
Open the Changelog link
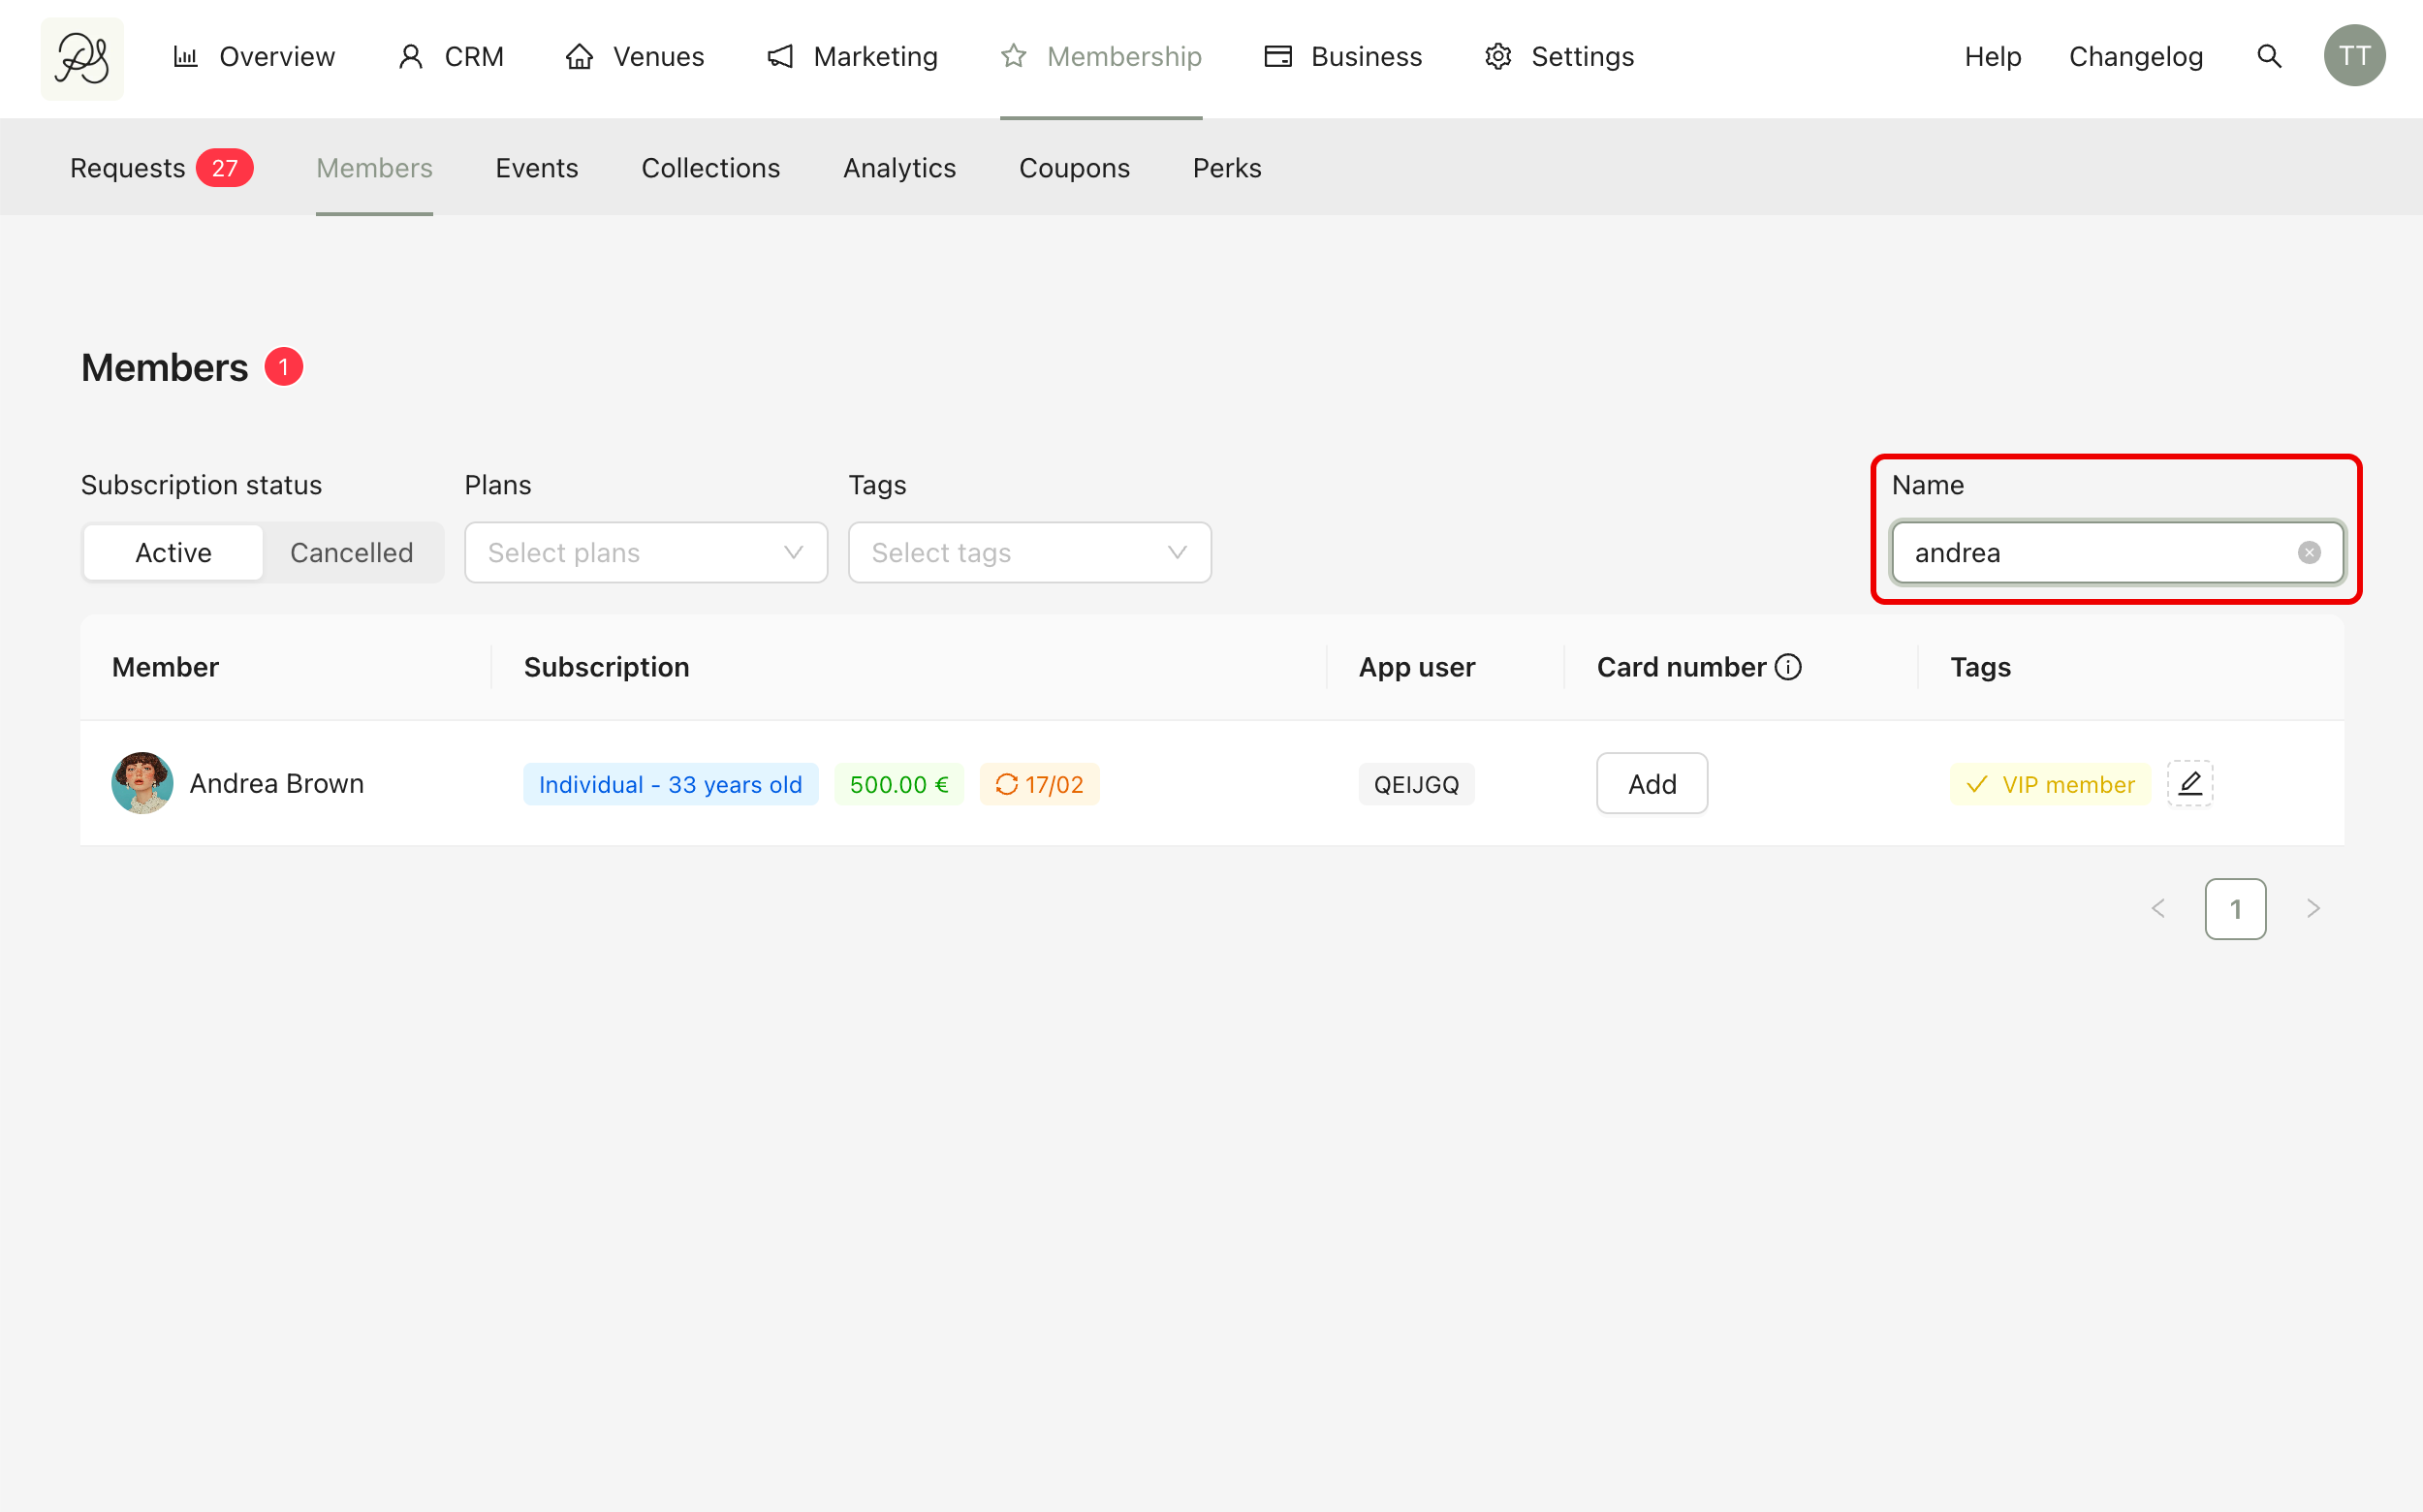tap(2135, 56)
